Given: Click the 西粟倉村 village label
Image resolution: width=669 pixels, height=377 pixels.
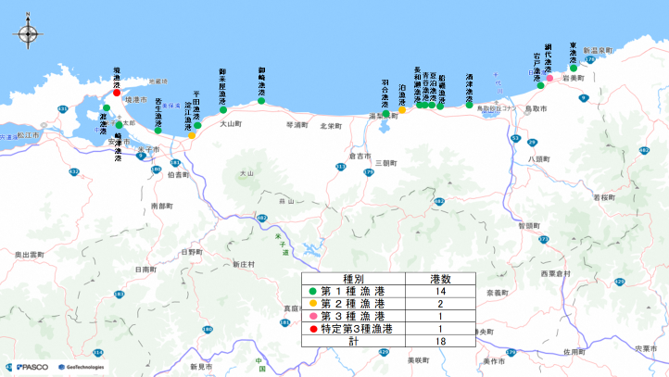Looking at the screenshot, I should [x=556, y=273].
